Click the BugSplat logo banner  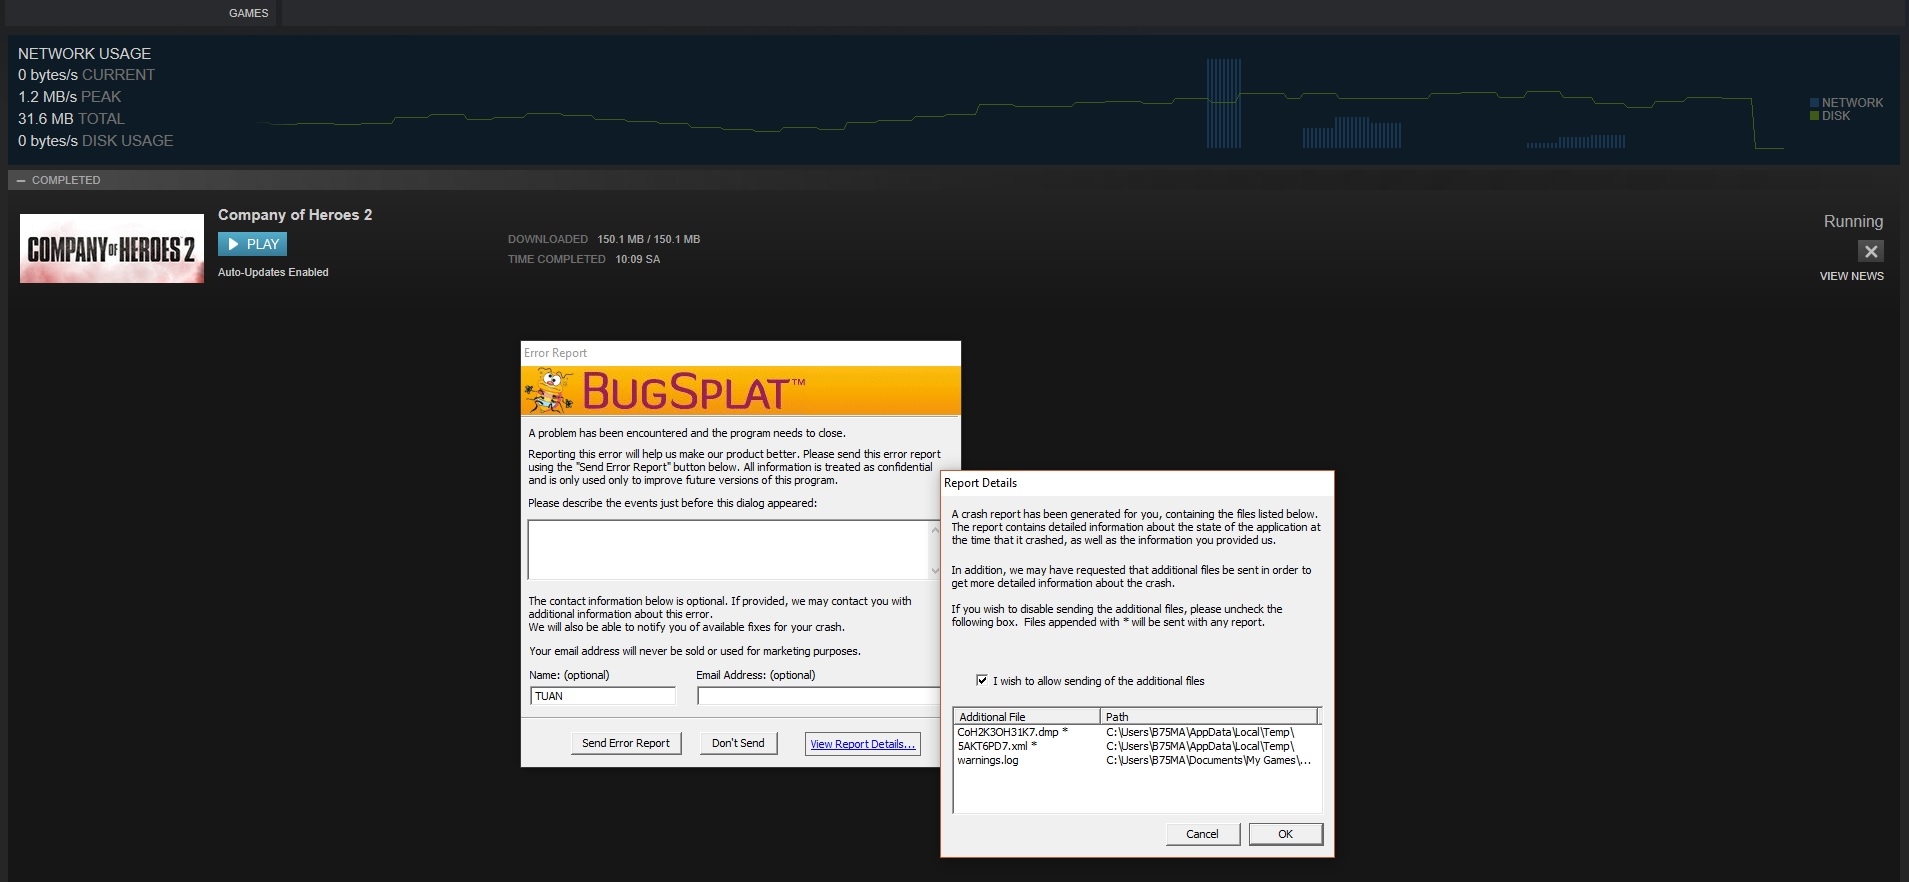[x=741, y=391]
